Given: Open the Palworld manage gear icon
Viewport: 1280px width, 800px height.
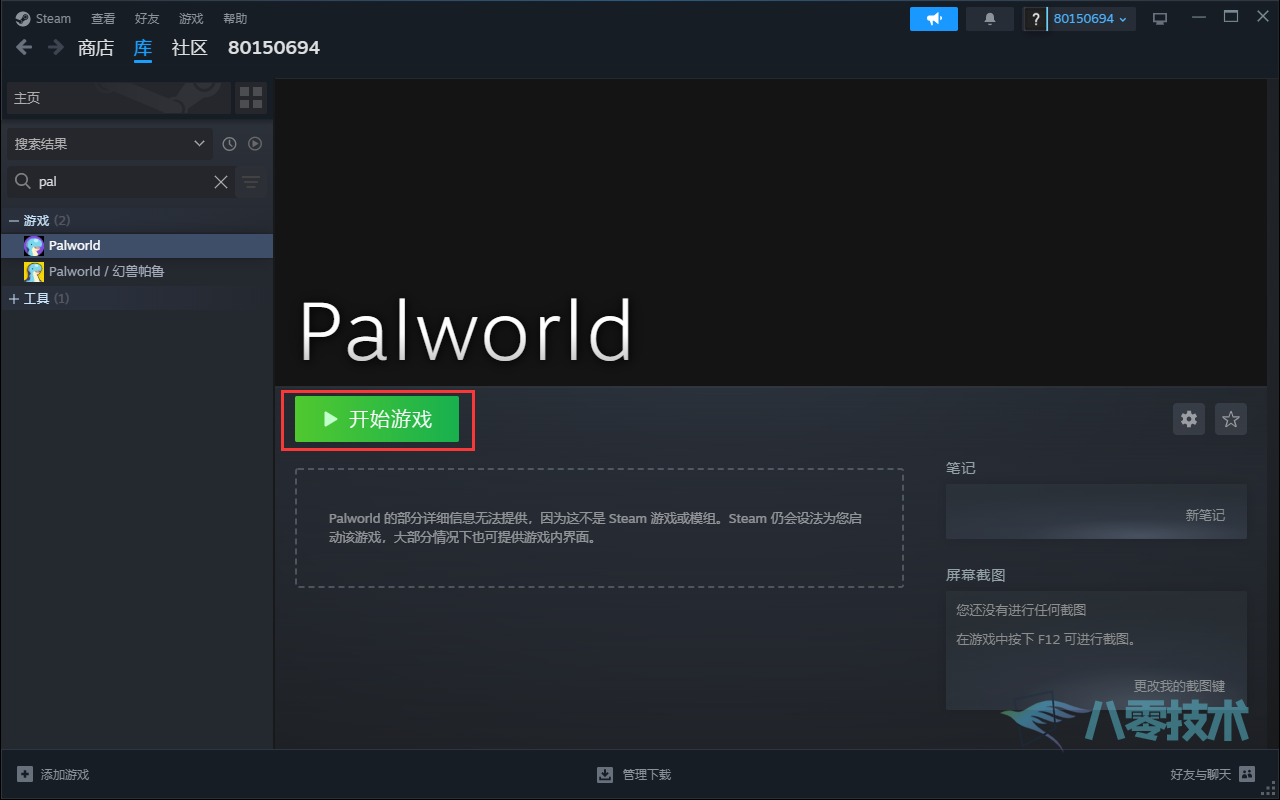Looking at the screenshot, I should pos(1189,419).
